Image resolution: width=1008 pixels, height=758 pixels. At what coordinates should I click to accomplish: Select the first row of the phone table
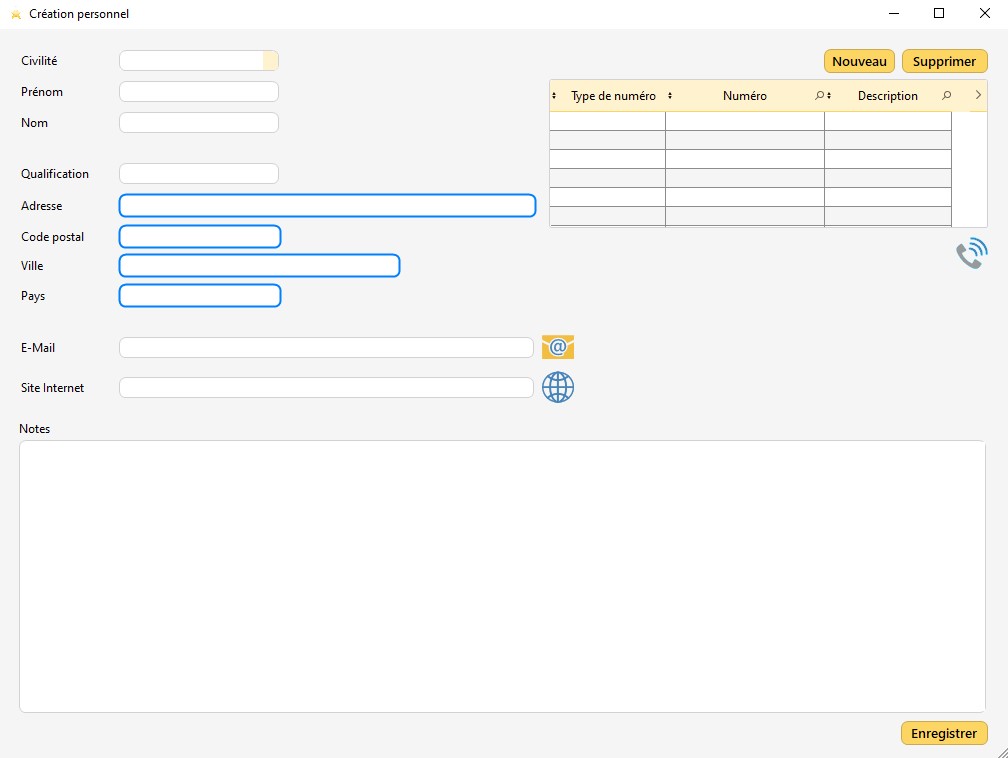pos(744,121)
